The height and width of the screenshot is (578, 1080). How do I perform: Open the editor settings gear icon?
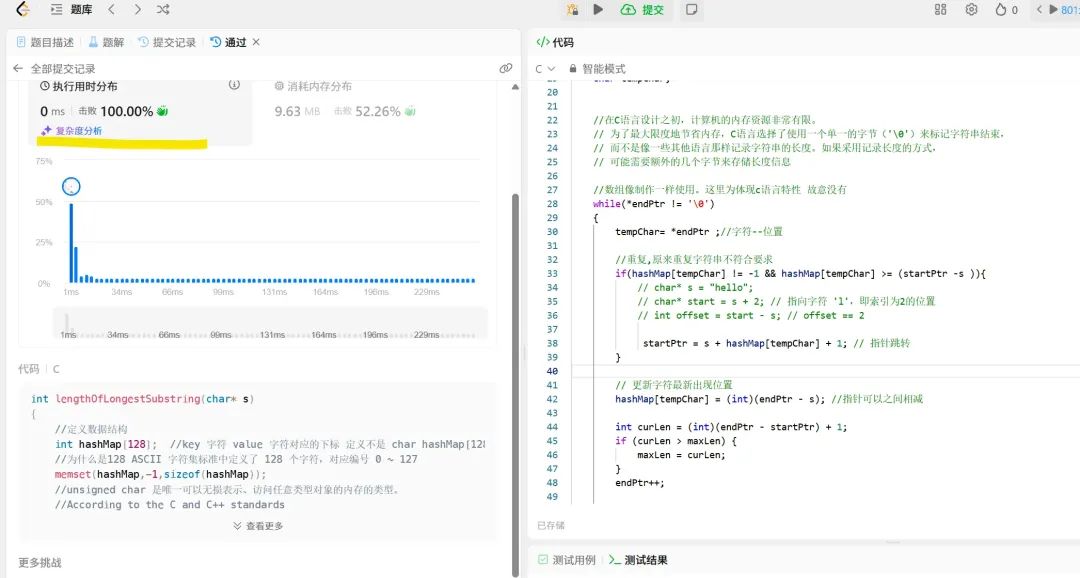point(970,9)
